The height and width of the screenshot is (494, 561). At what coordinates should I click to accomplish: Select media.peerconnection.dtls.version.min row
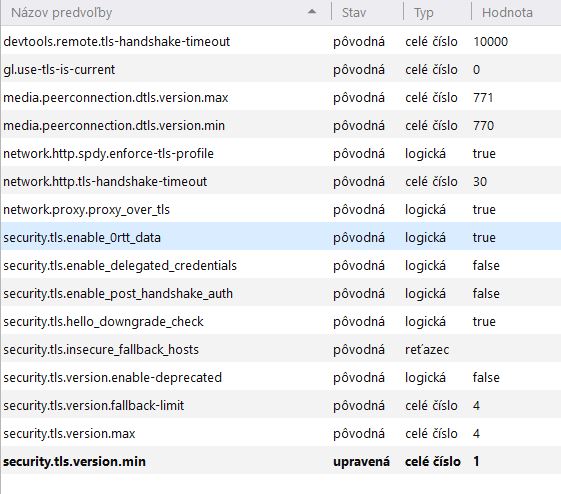coord(281,126)
